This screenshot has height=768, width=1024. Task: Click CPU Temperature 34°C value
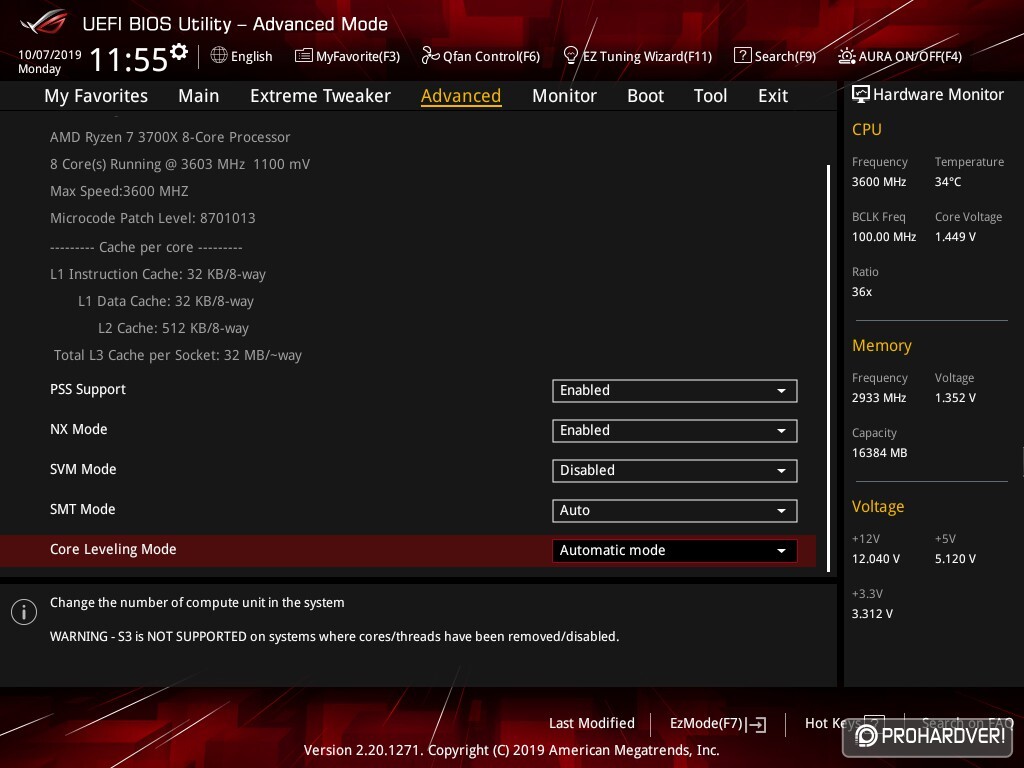pos(948,182)
